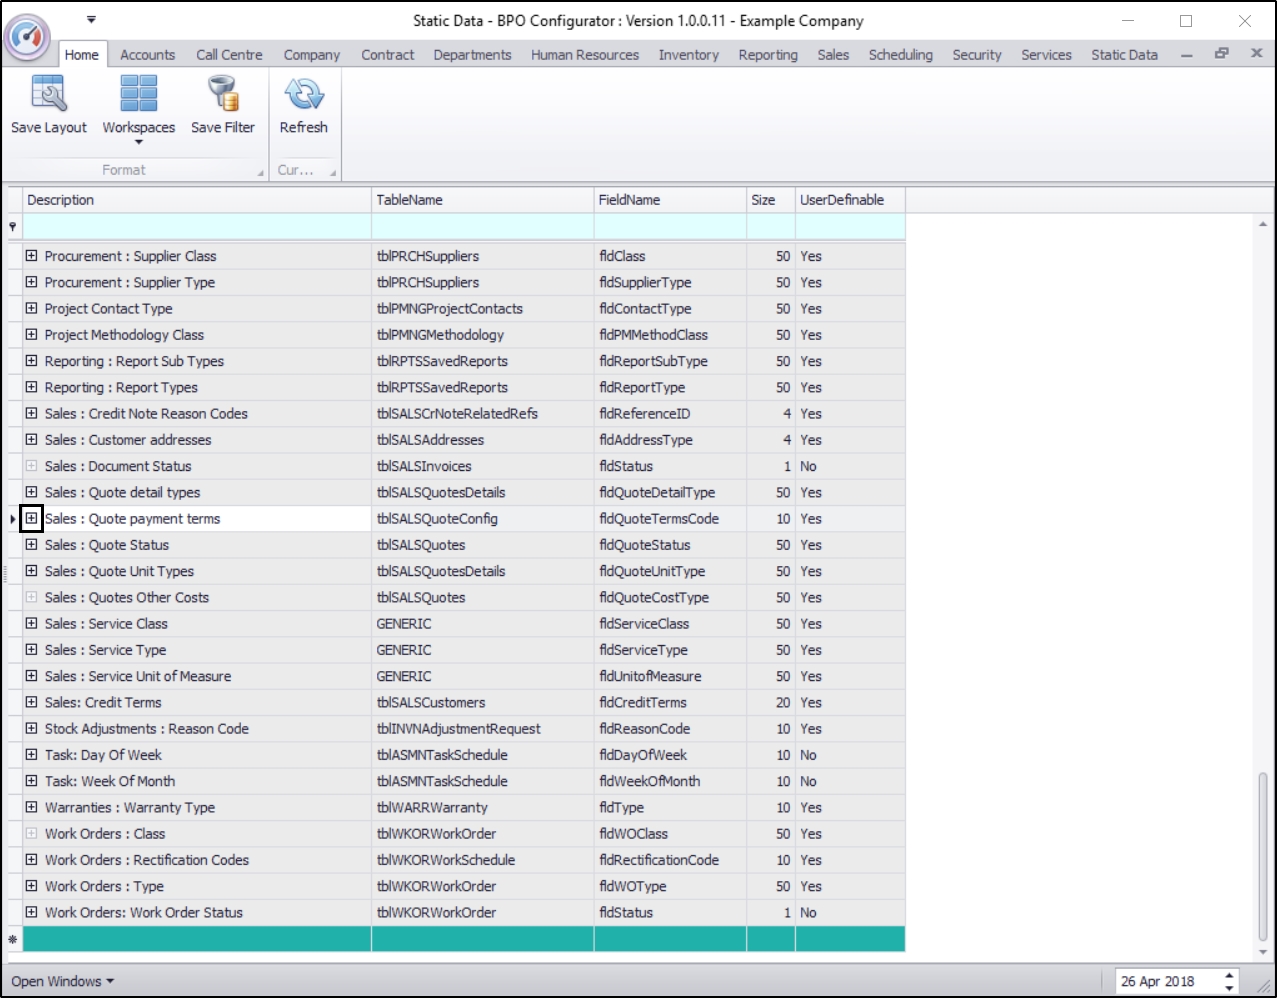This screenshot has height=998, width=1277.
Task: Click the Save Filter funnel icon
Action: point(222,94)
